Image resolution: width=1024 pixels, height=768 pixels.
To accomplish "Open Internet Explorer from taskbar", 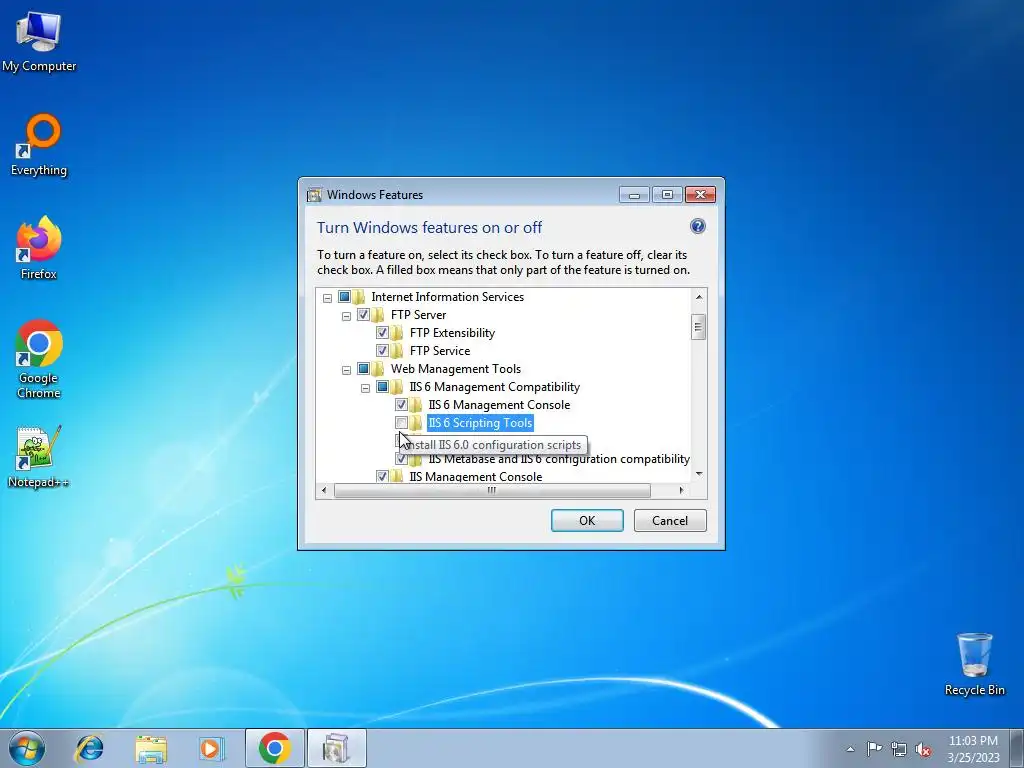I will (x=89, y=748).
